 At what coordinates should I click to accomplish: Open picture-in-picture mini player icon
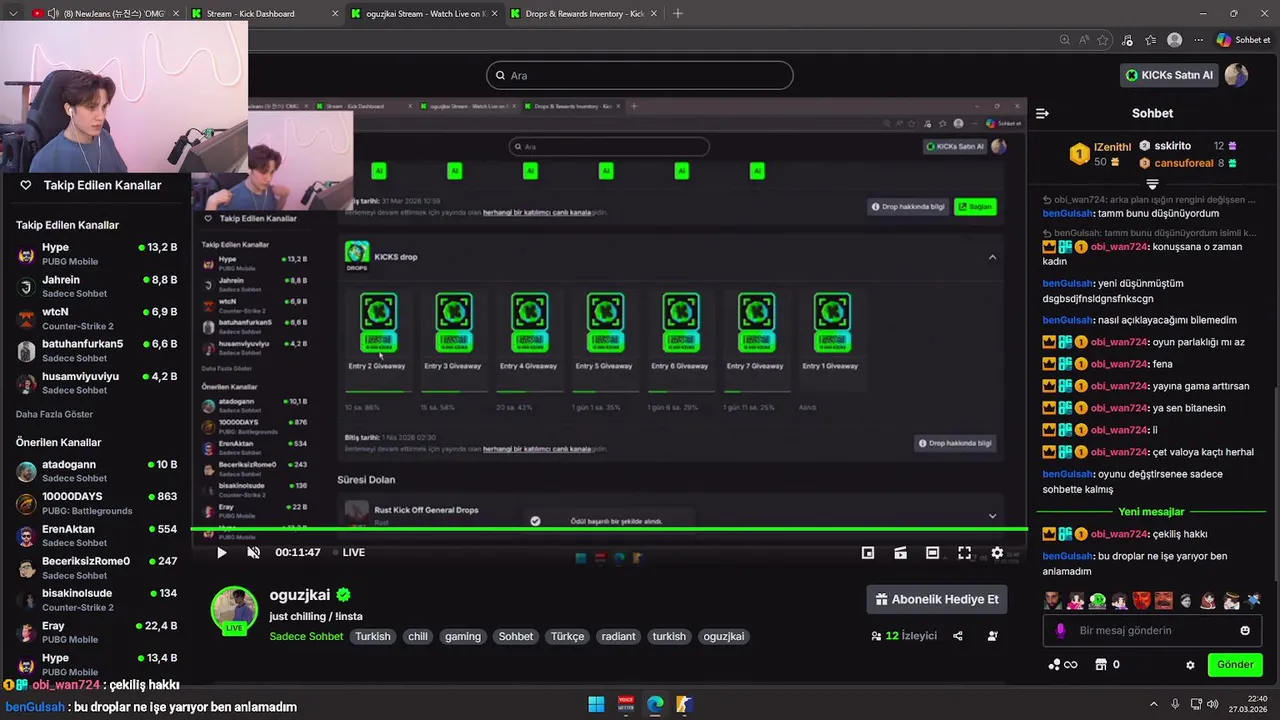click(868, 553)
